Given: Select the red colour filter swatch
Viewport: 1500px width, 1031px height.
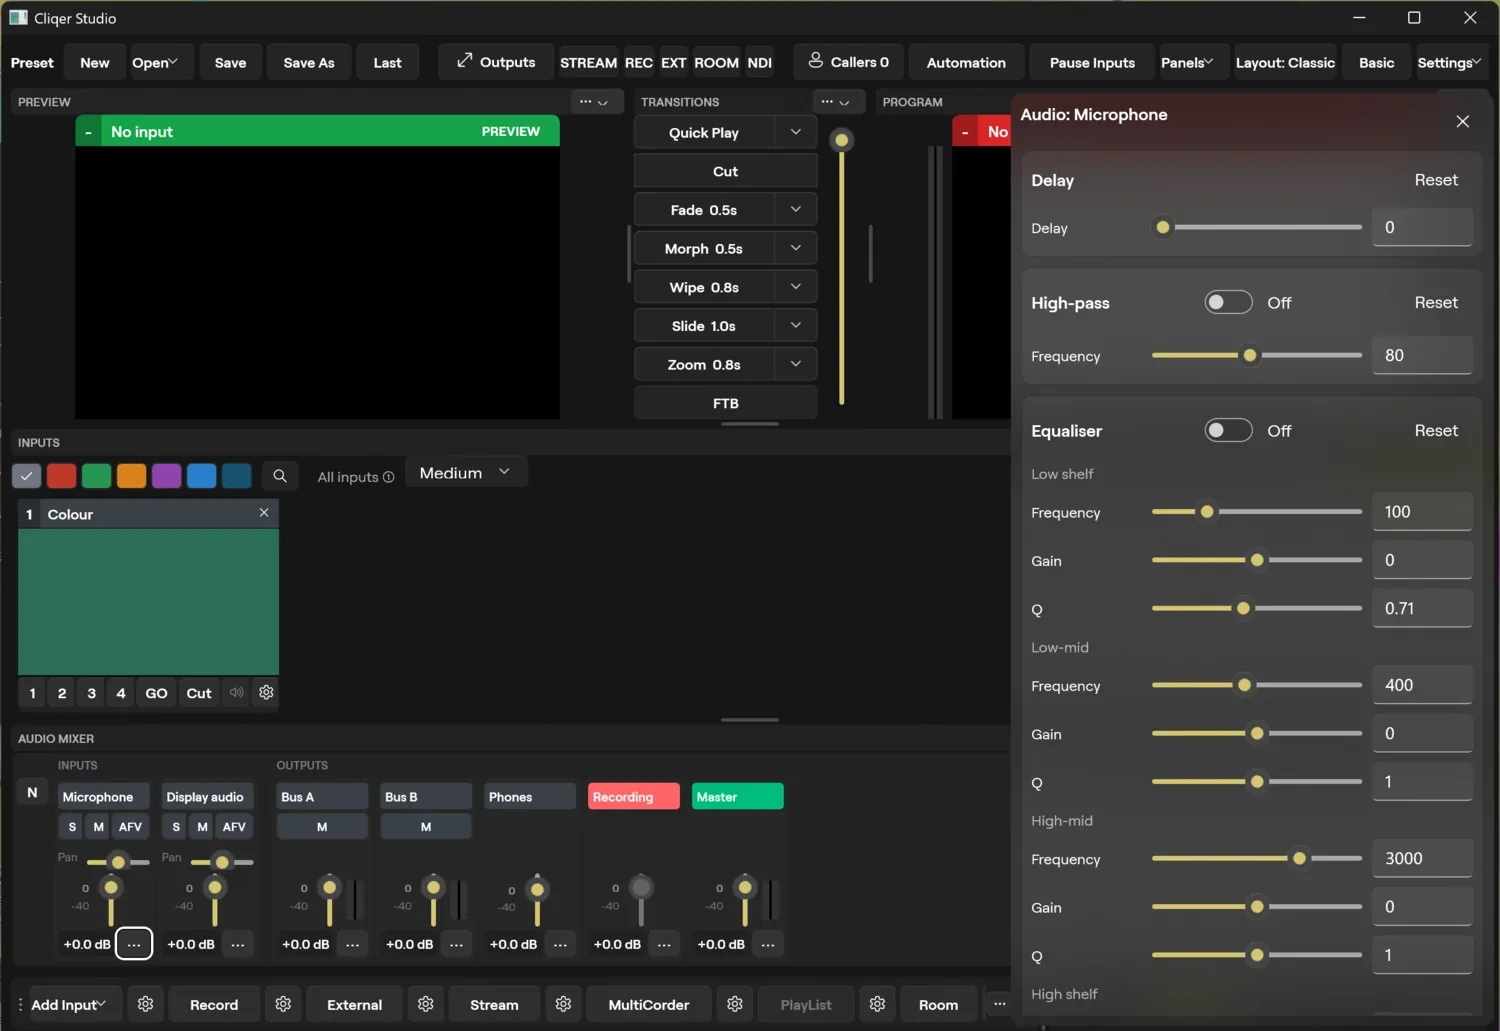Looking at the screenshot, I should click(x=61, y=476).
